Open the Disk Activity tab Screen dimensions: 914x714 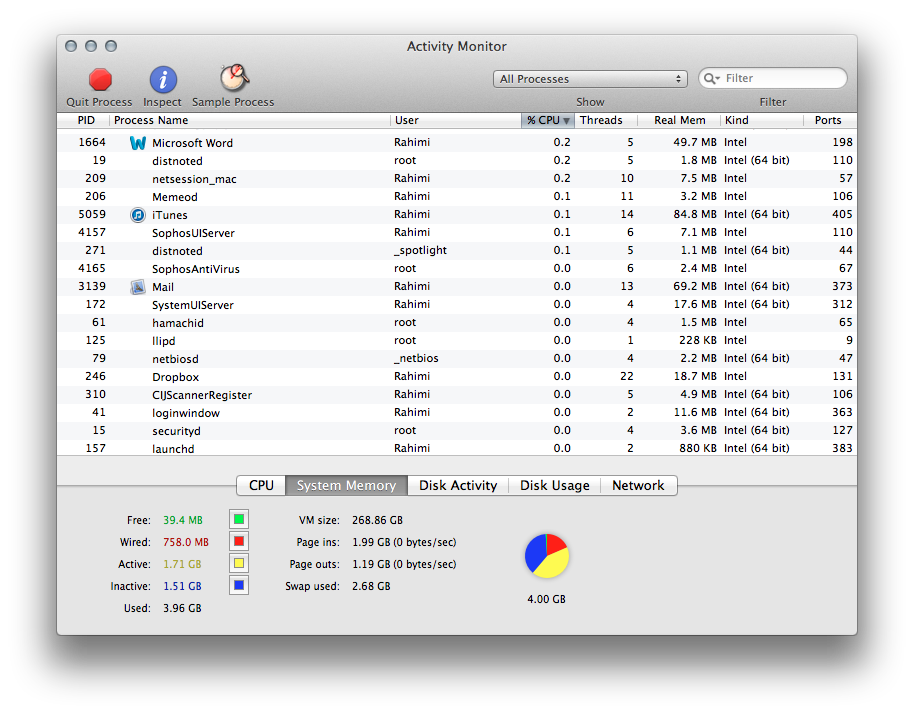pos(458,486)
